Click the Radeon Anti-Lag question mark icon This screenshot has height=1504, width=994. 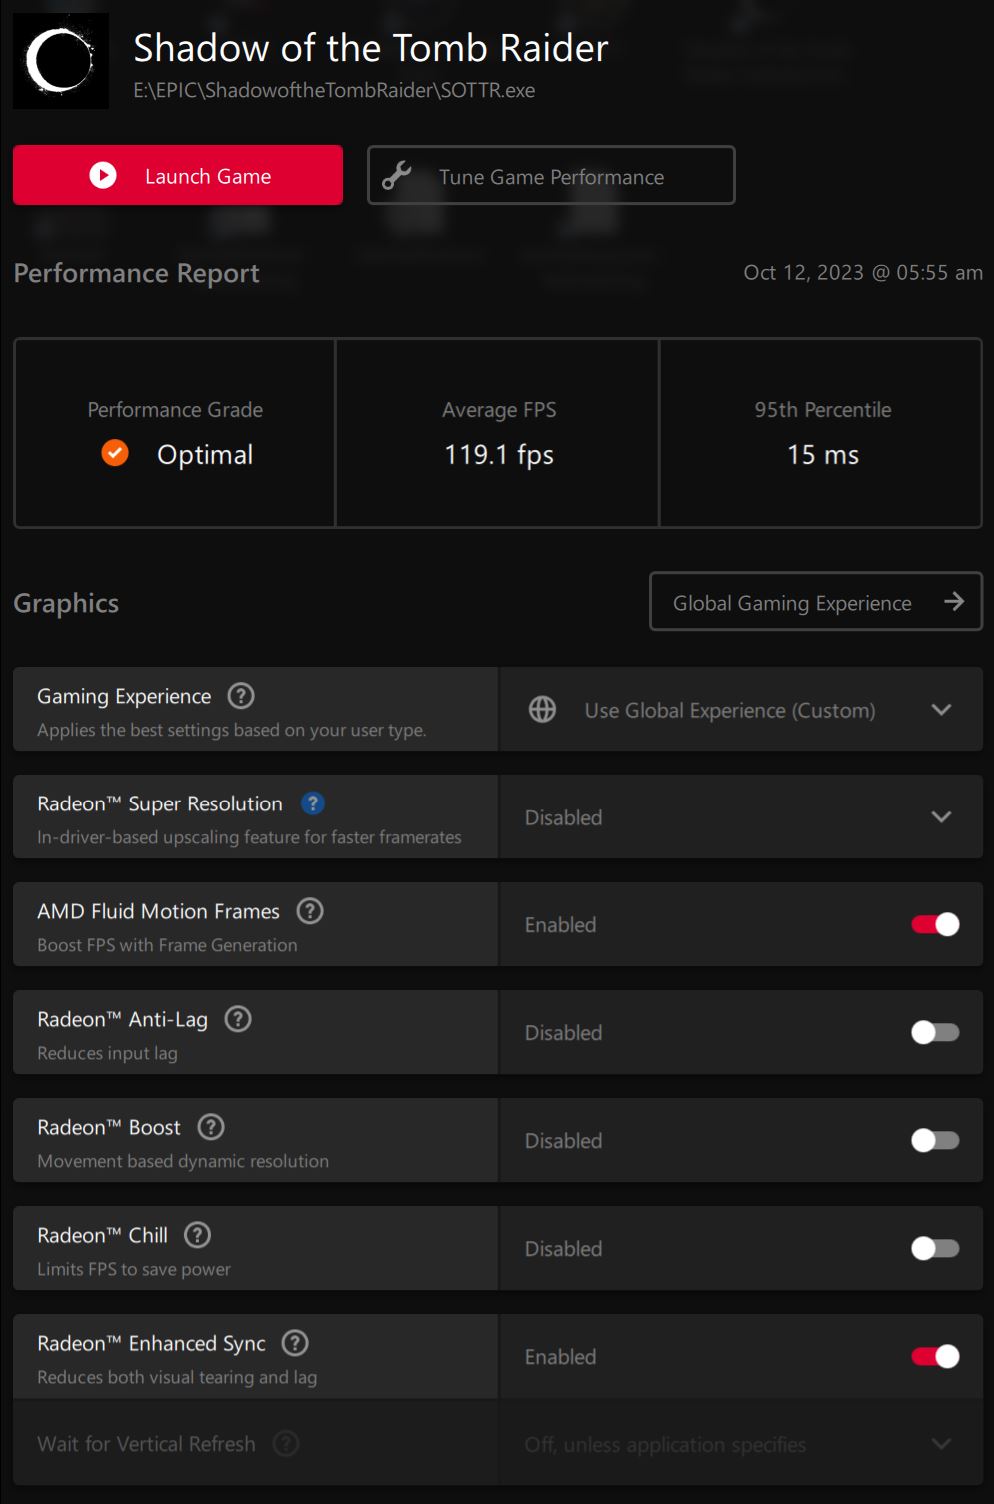[x=238, y=1019]
